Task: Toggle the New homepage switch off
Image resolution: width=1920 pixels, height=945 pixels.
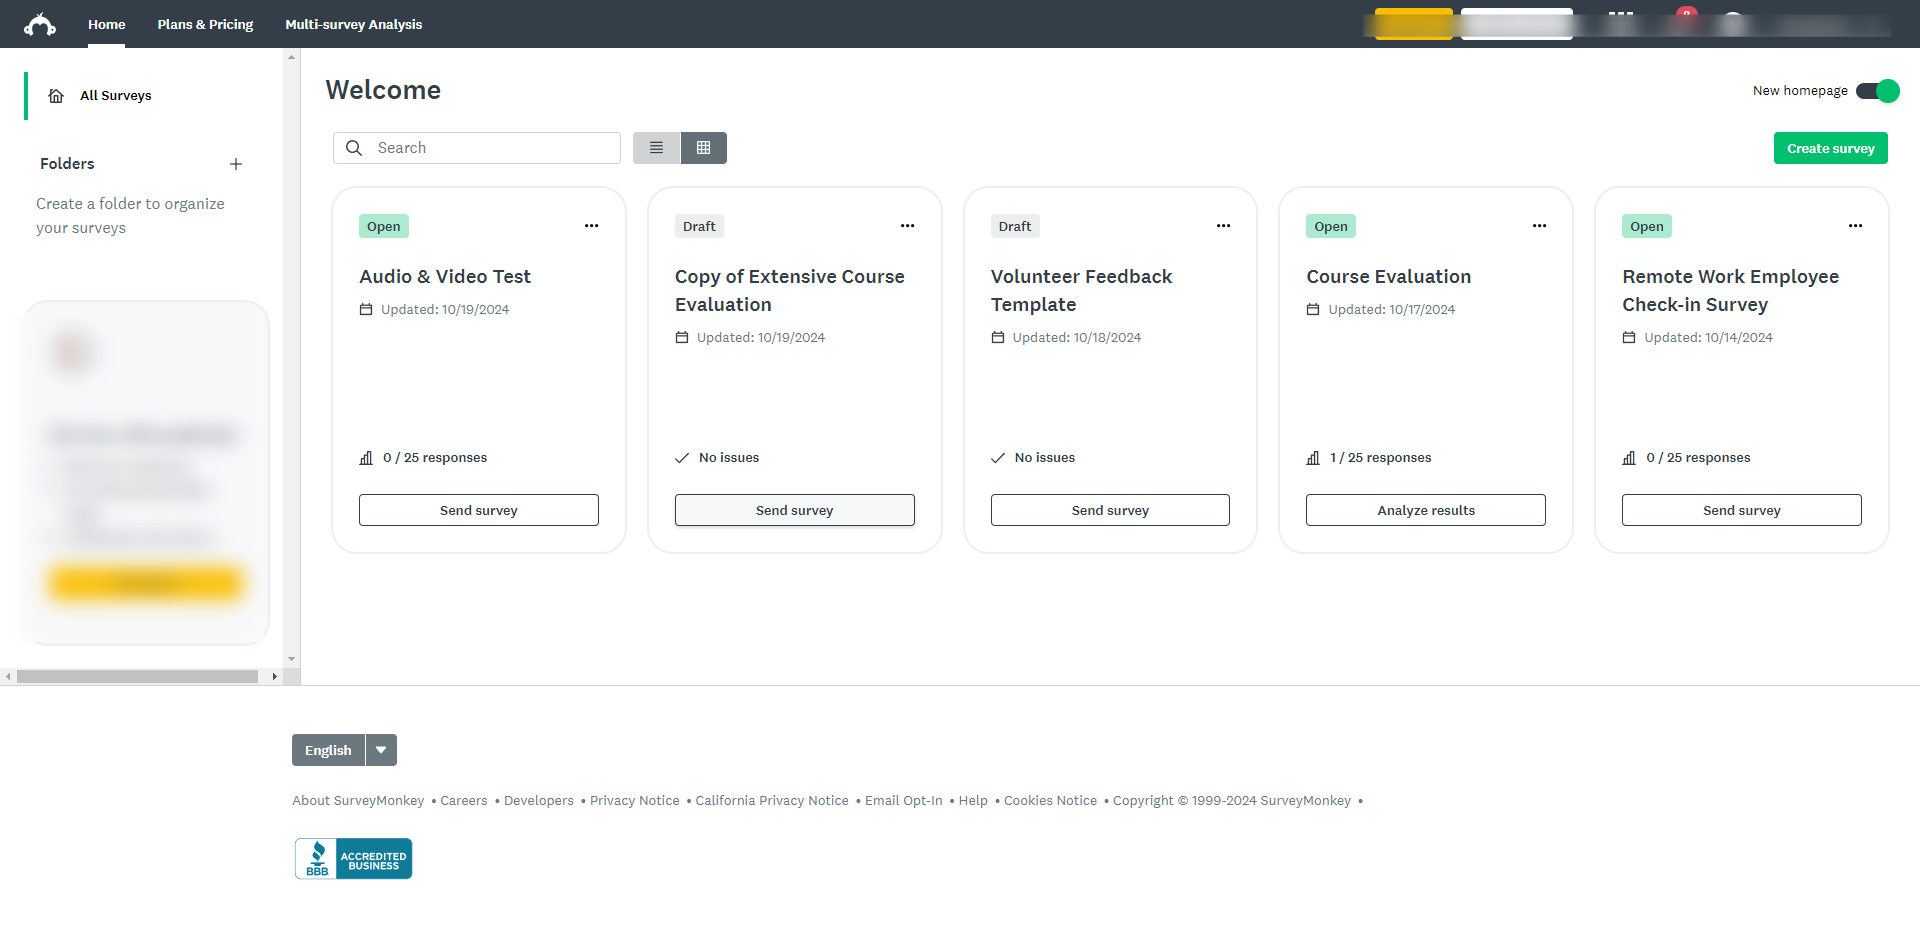Action: point(1877,91)
